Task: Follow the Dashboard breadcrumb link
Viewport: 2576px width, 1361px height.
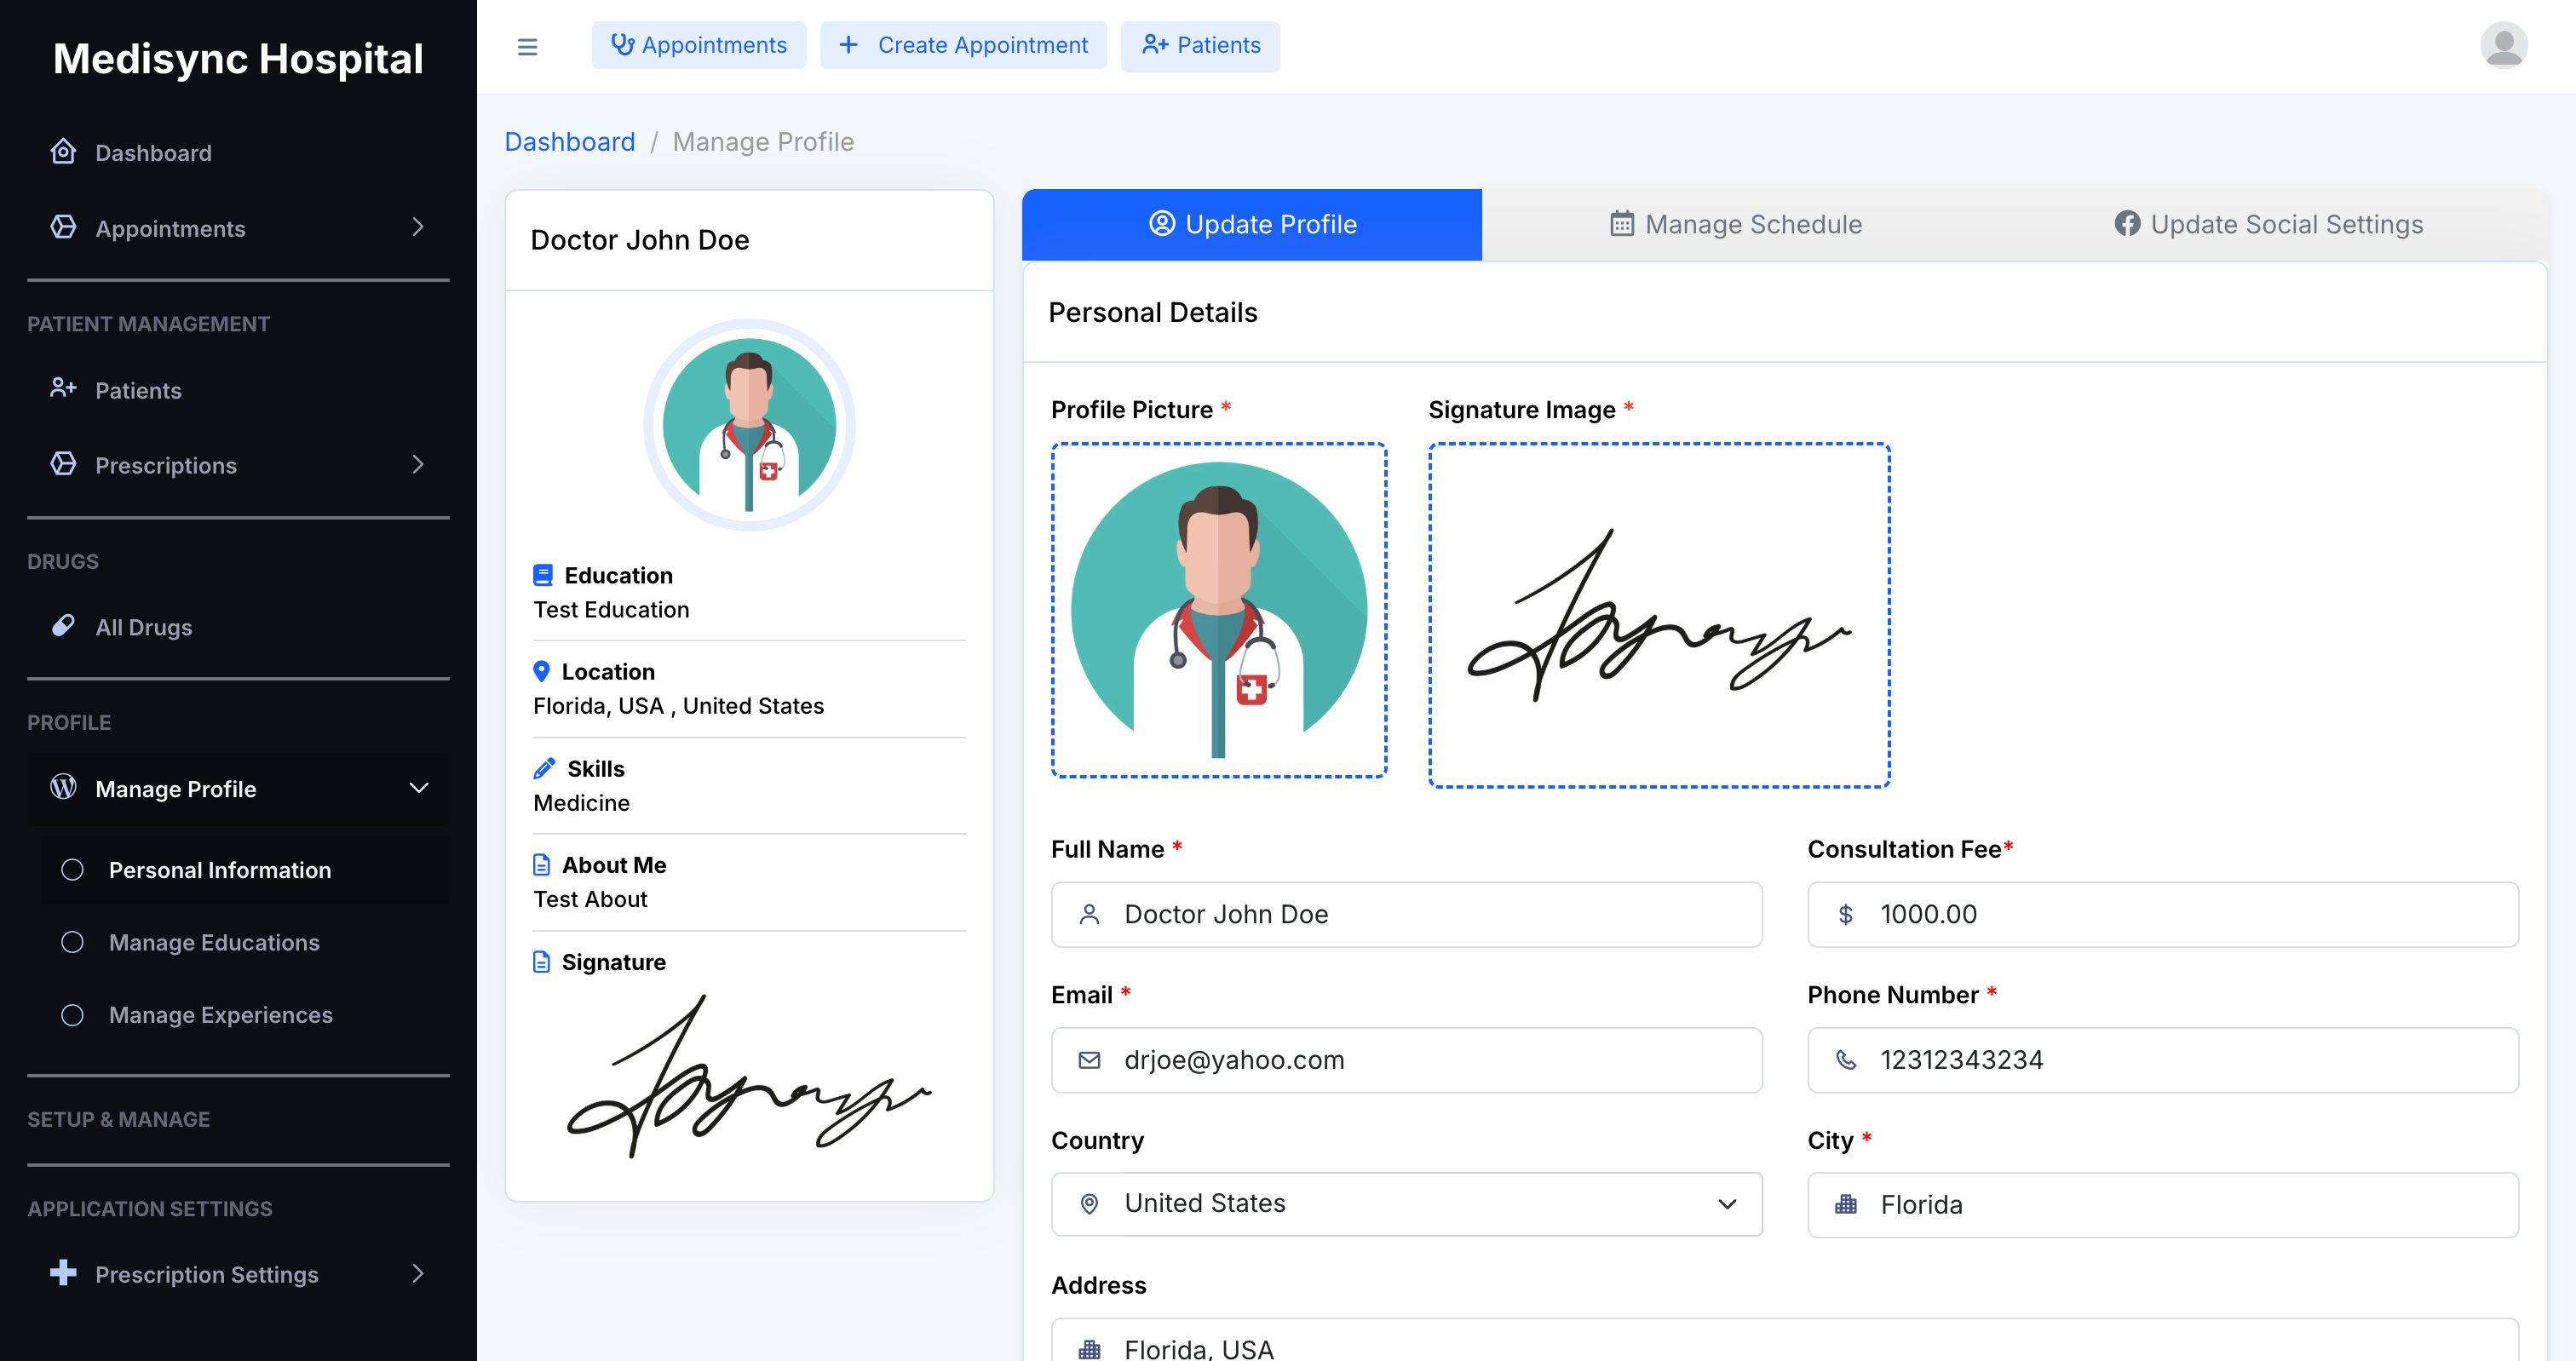Action: point(569,142)
